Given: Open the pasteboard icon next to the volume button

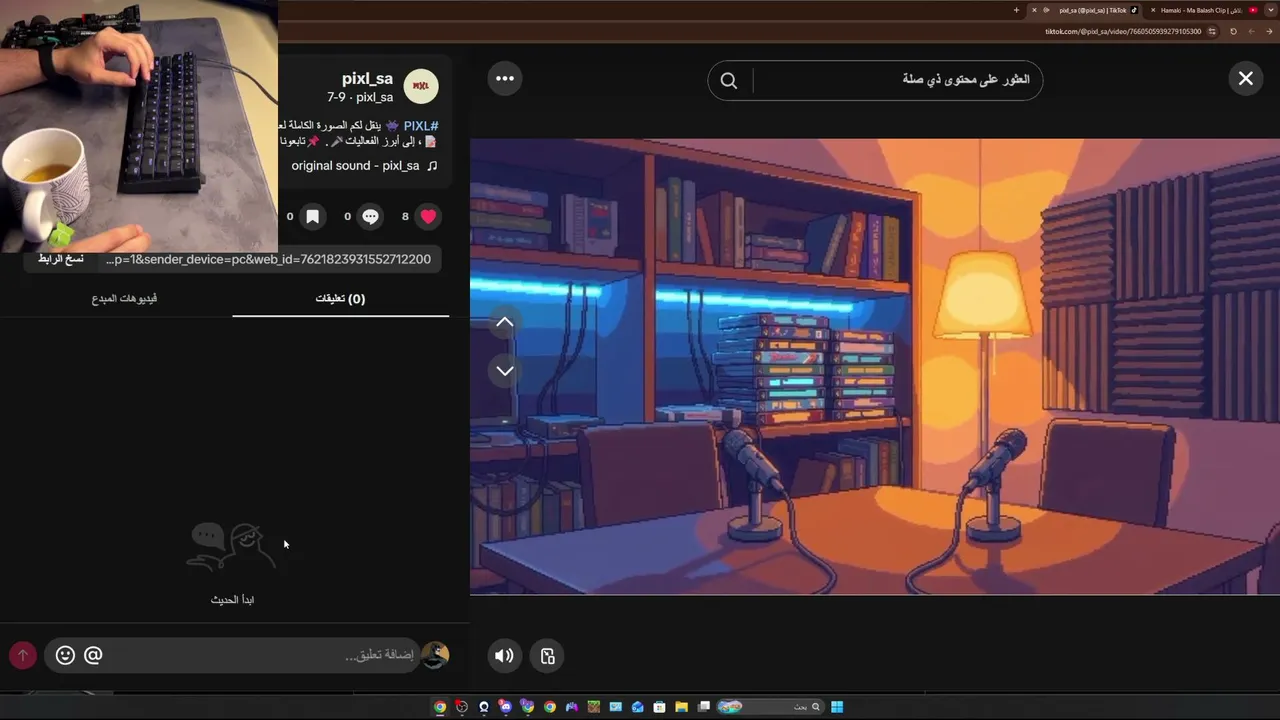Looking at the screenshot, I should pyautogui.click(x=547, y=656).
